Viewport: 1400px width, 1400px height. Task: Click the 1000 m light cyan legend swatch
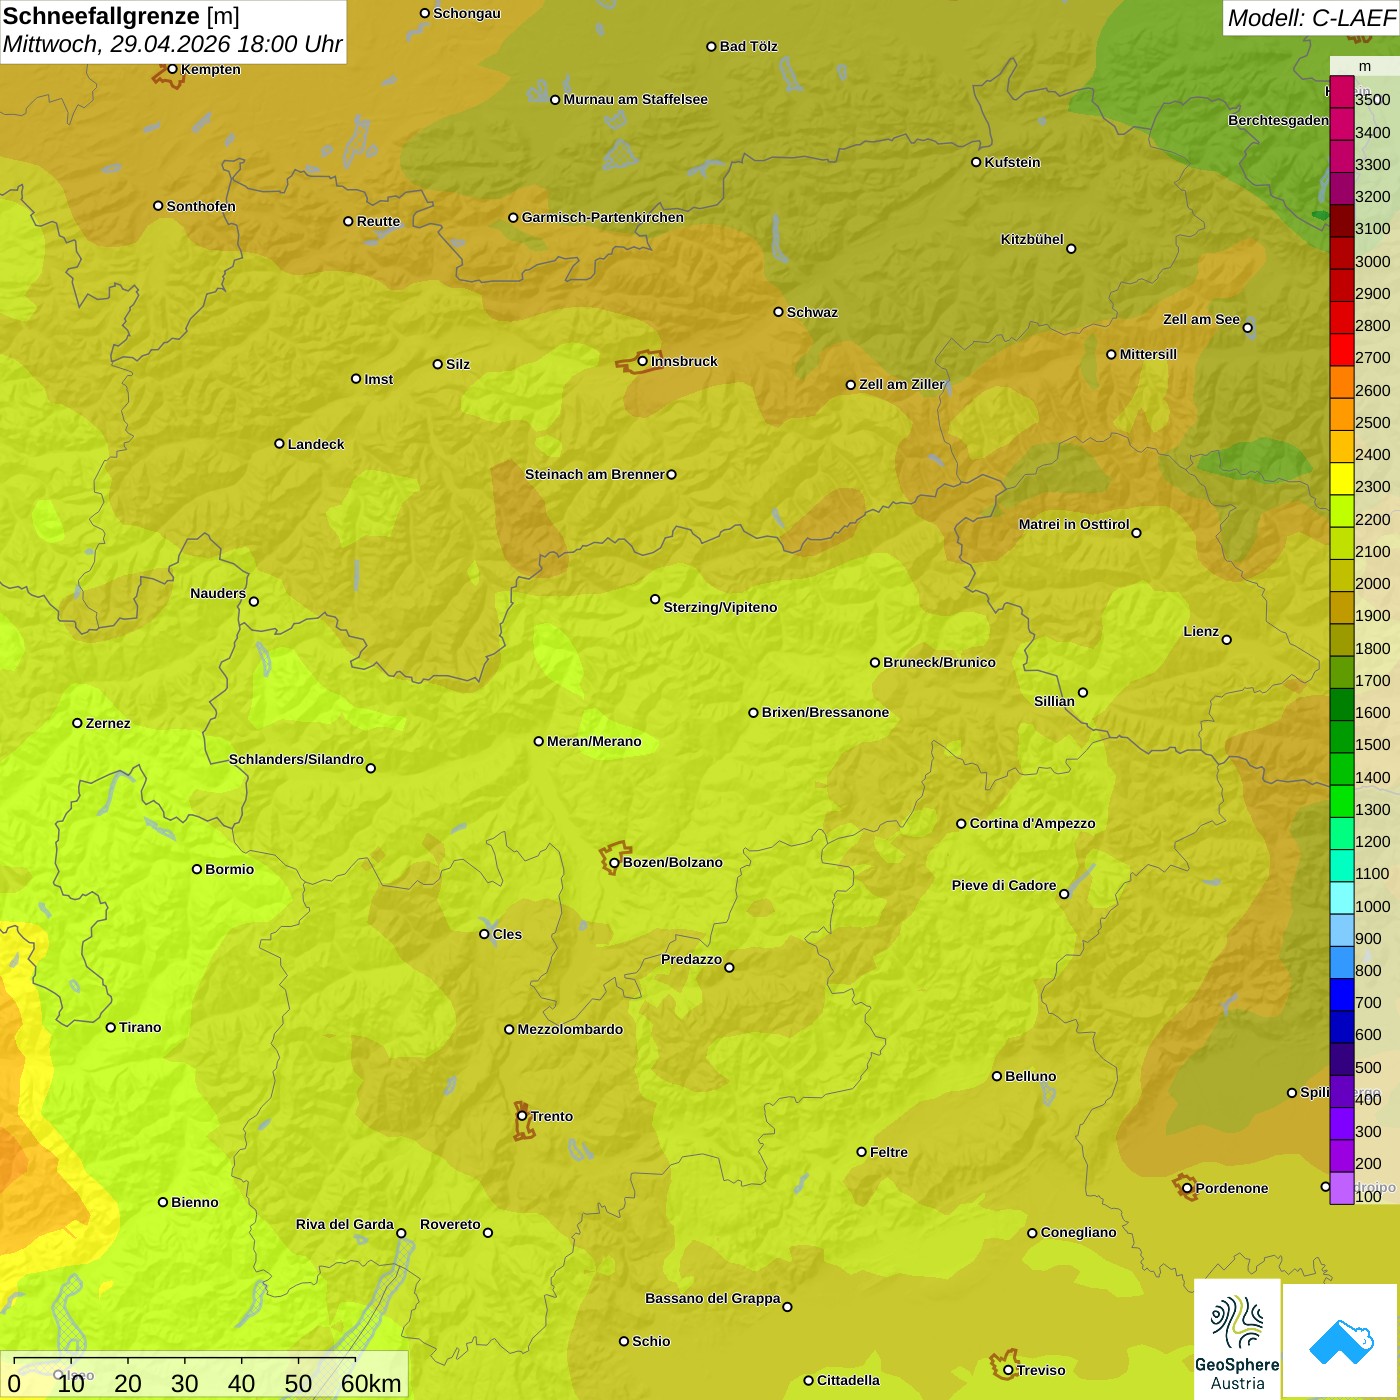[x=1341, y=898]
